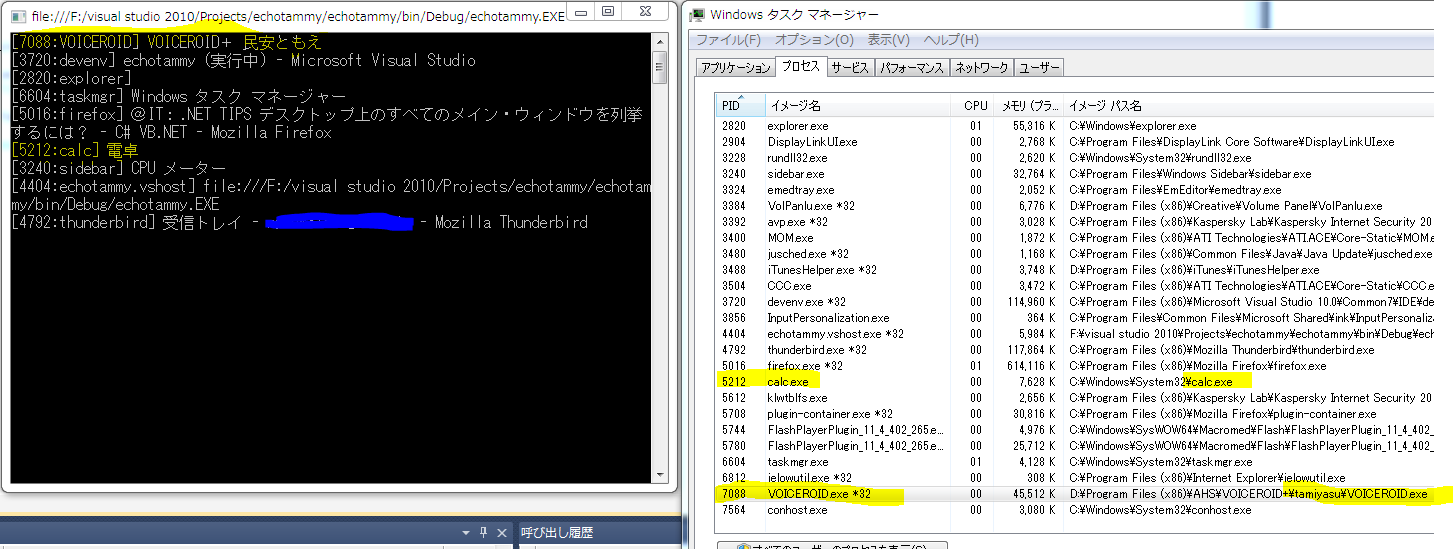Click the [5016:firefox] console line
Screen dimensions: 1453x549
326,123
